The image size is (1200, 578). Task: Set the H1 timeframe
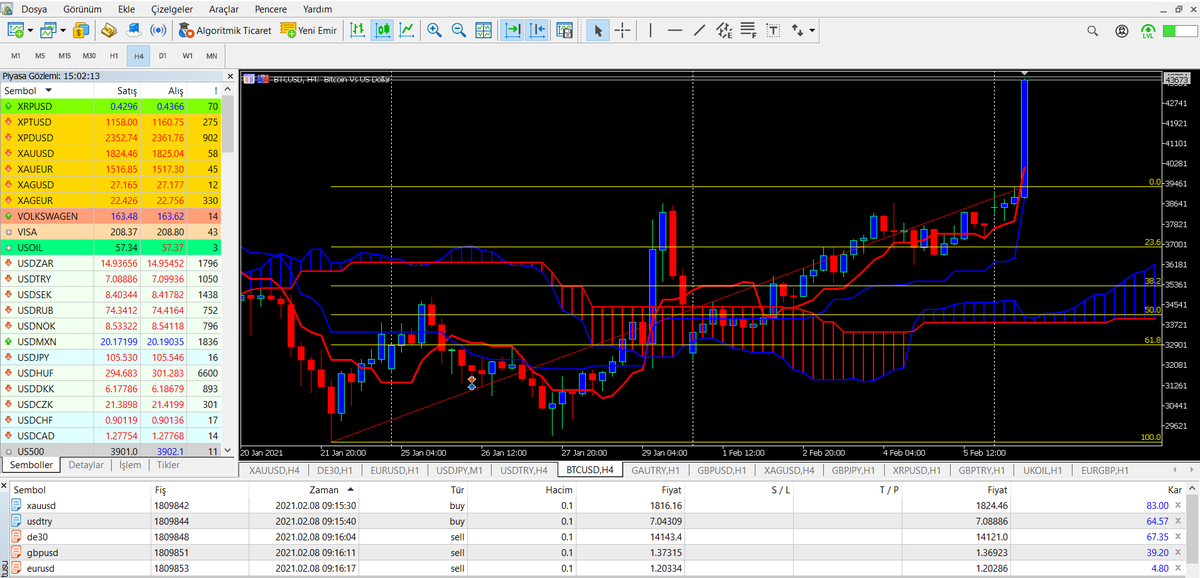click(x=114, y=56)
